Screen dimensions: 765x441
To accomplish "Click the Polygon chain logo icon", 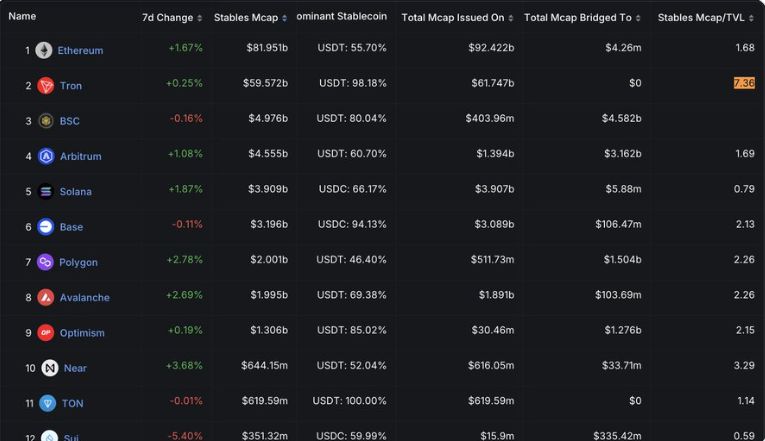I will [x=45, y=262].
